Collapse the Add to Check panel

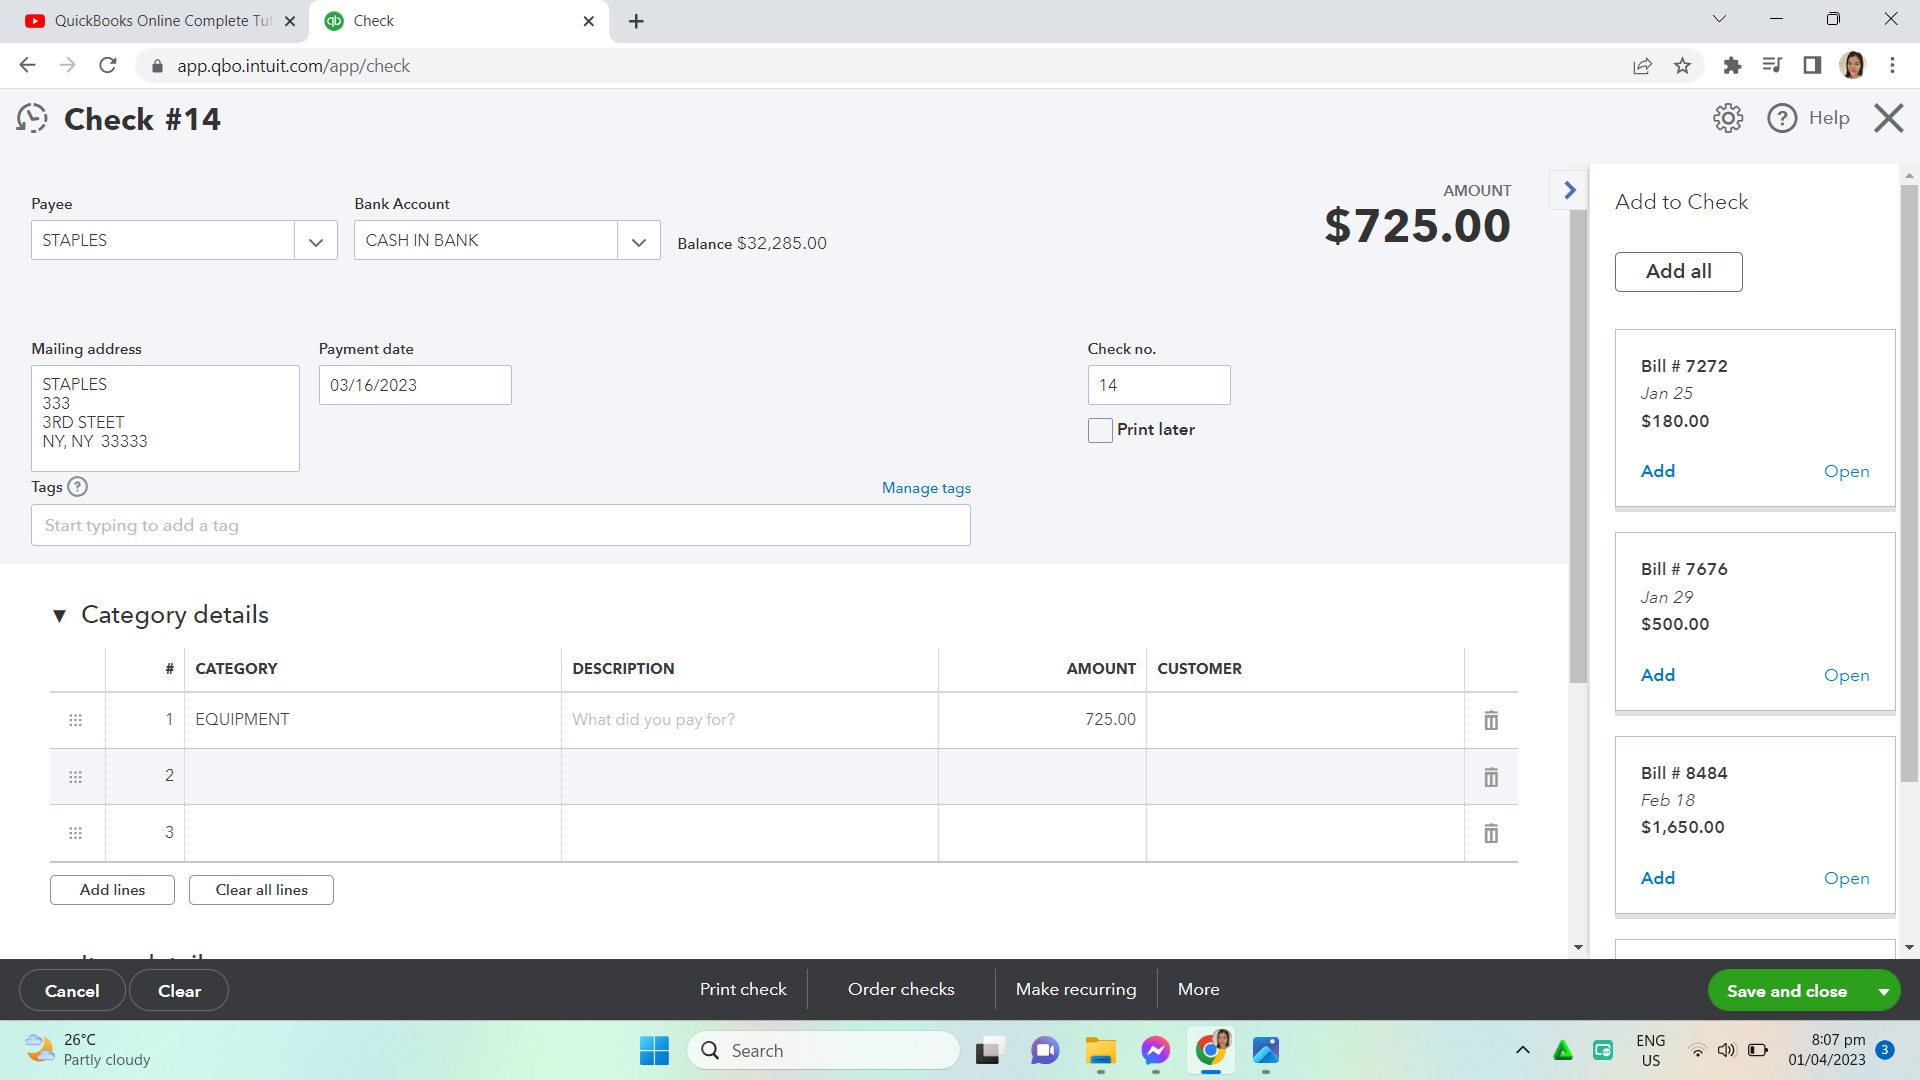coord(1569,190)
